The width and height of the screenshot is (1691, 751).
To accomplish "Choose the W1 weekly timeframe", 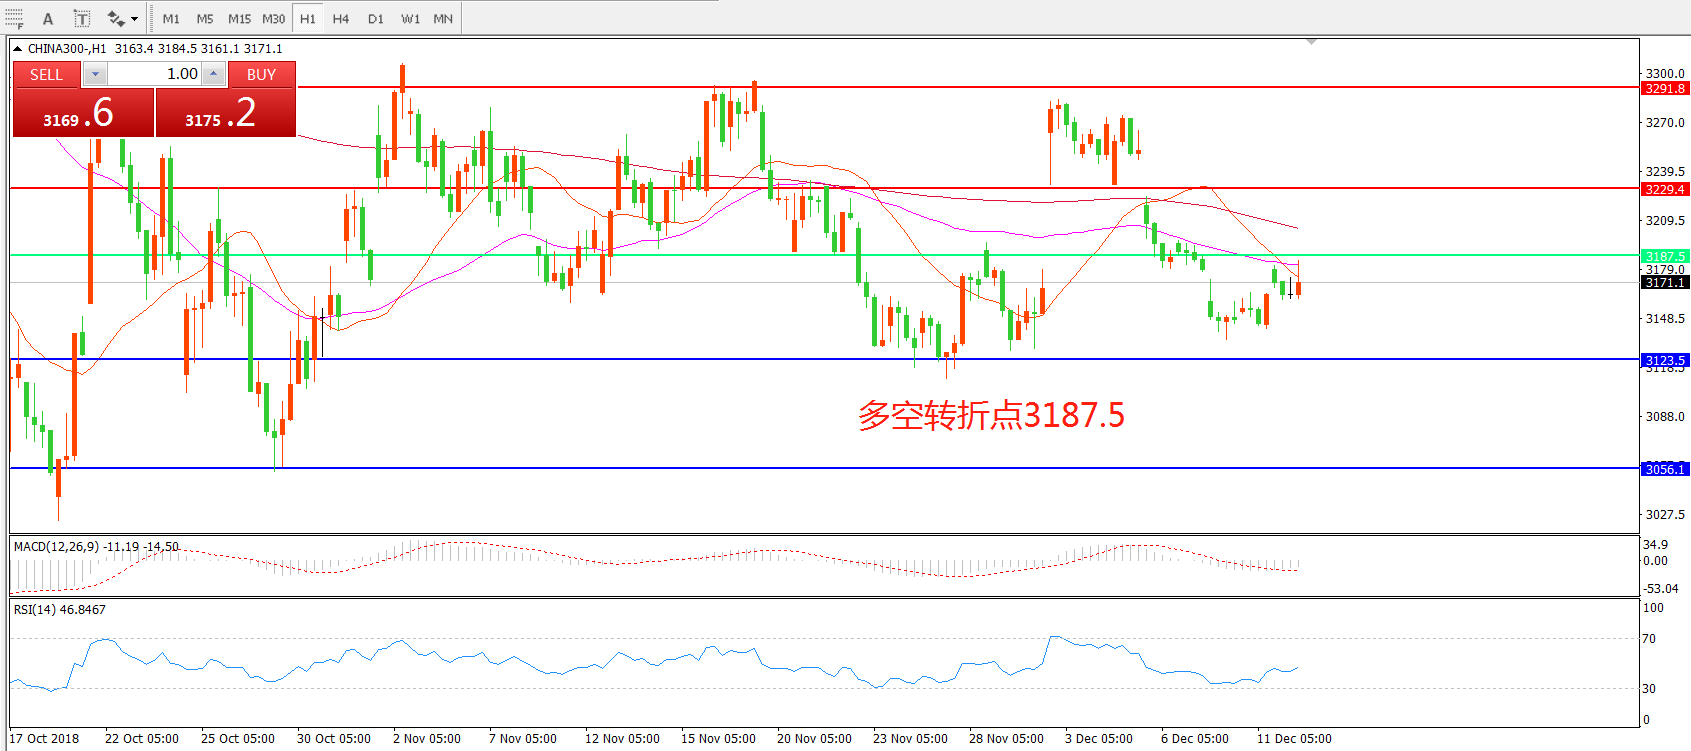I will (x=410, y=18).
